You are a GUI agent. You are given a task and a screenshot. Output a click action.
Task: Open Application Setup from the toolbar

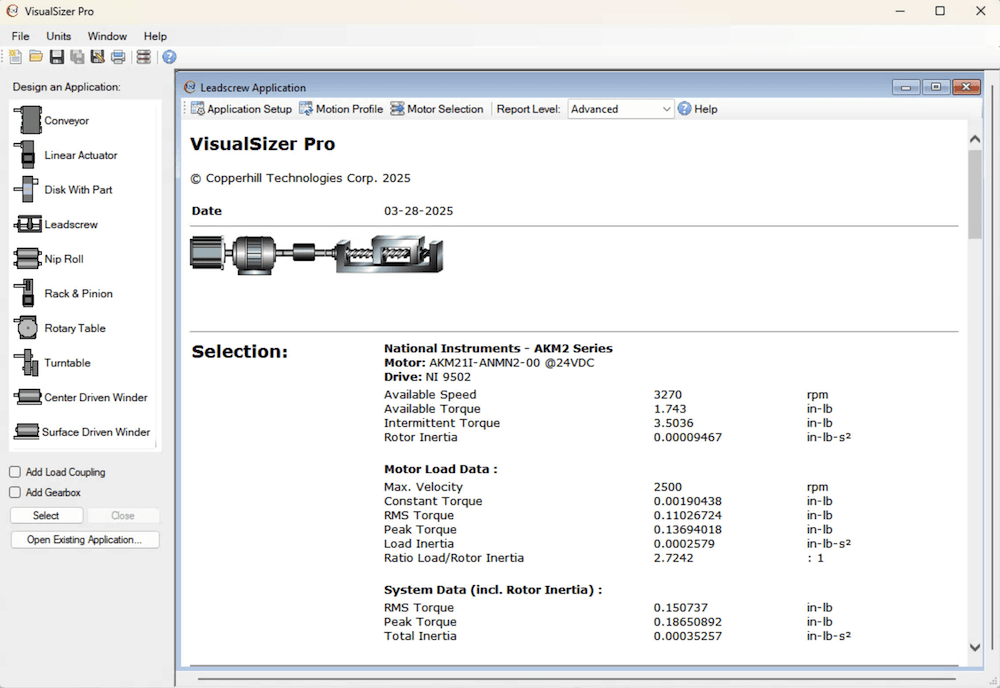tap(241, 108)
